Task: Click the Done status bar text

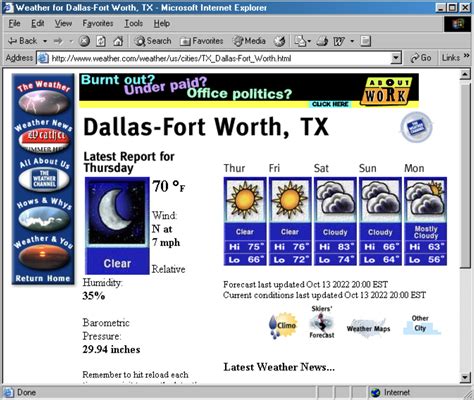Action: coord(26,392)
